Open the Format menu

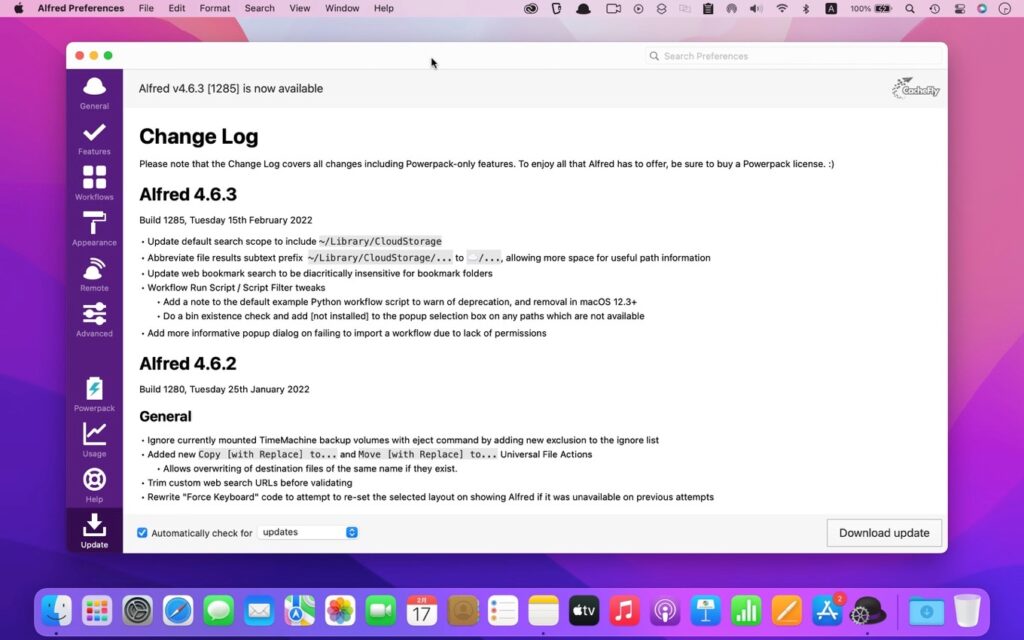[x=215, y=8]
